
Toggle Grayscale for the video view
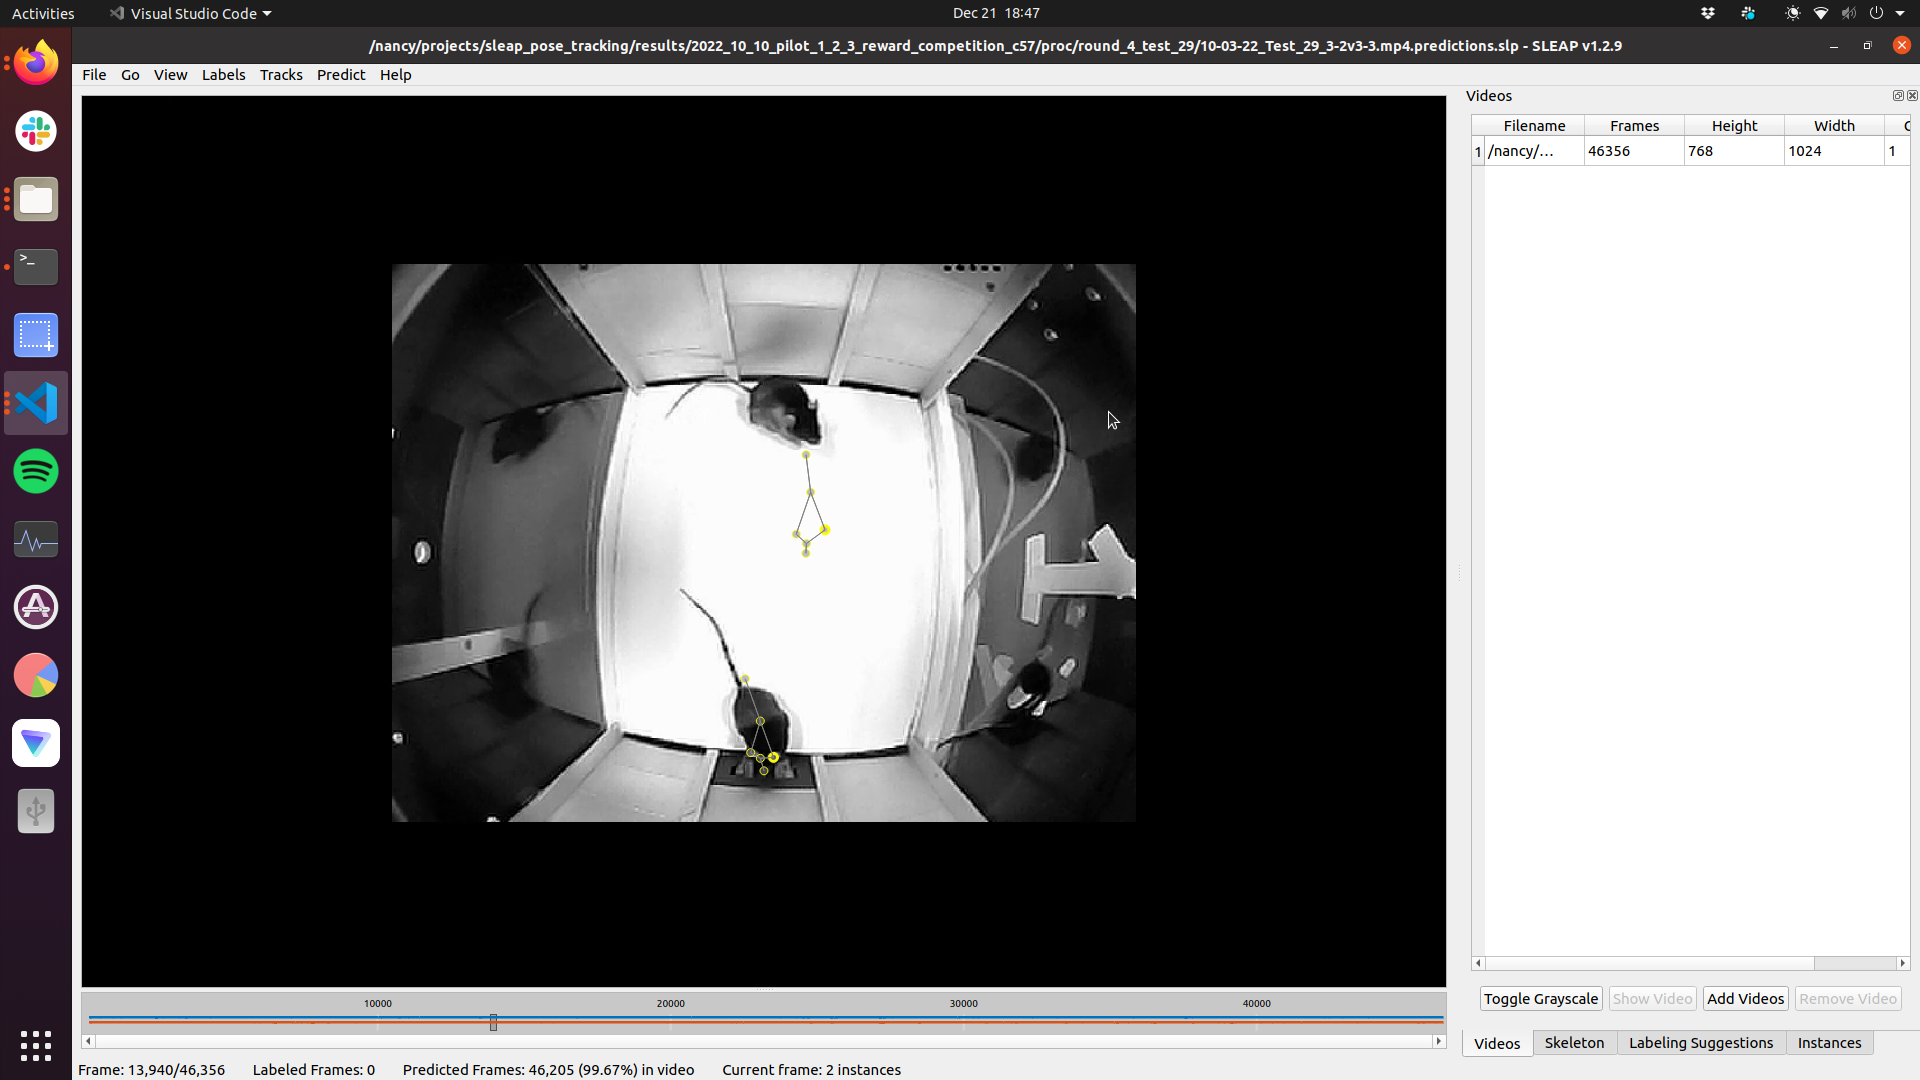point(1540,998)
